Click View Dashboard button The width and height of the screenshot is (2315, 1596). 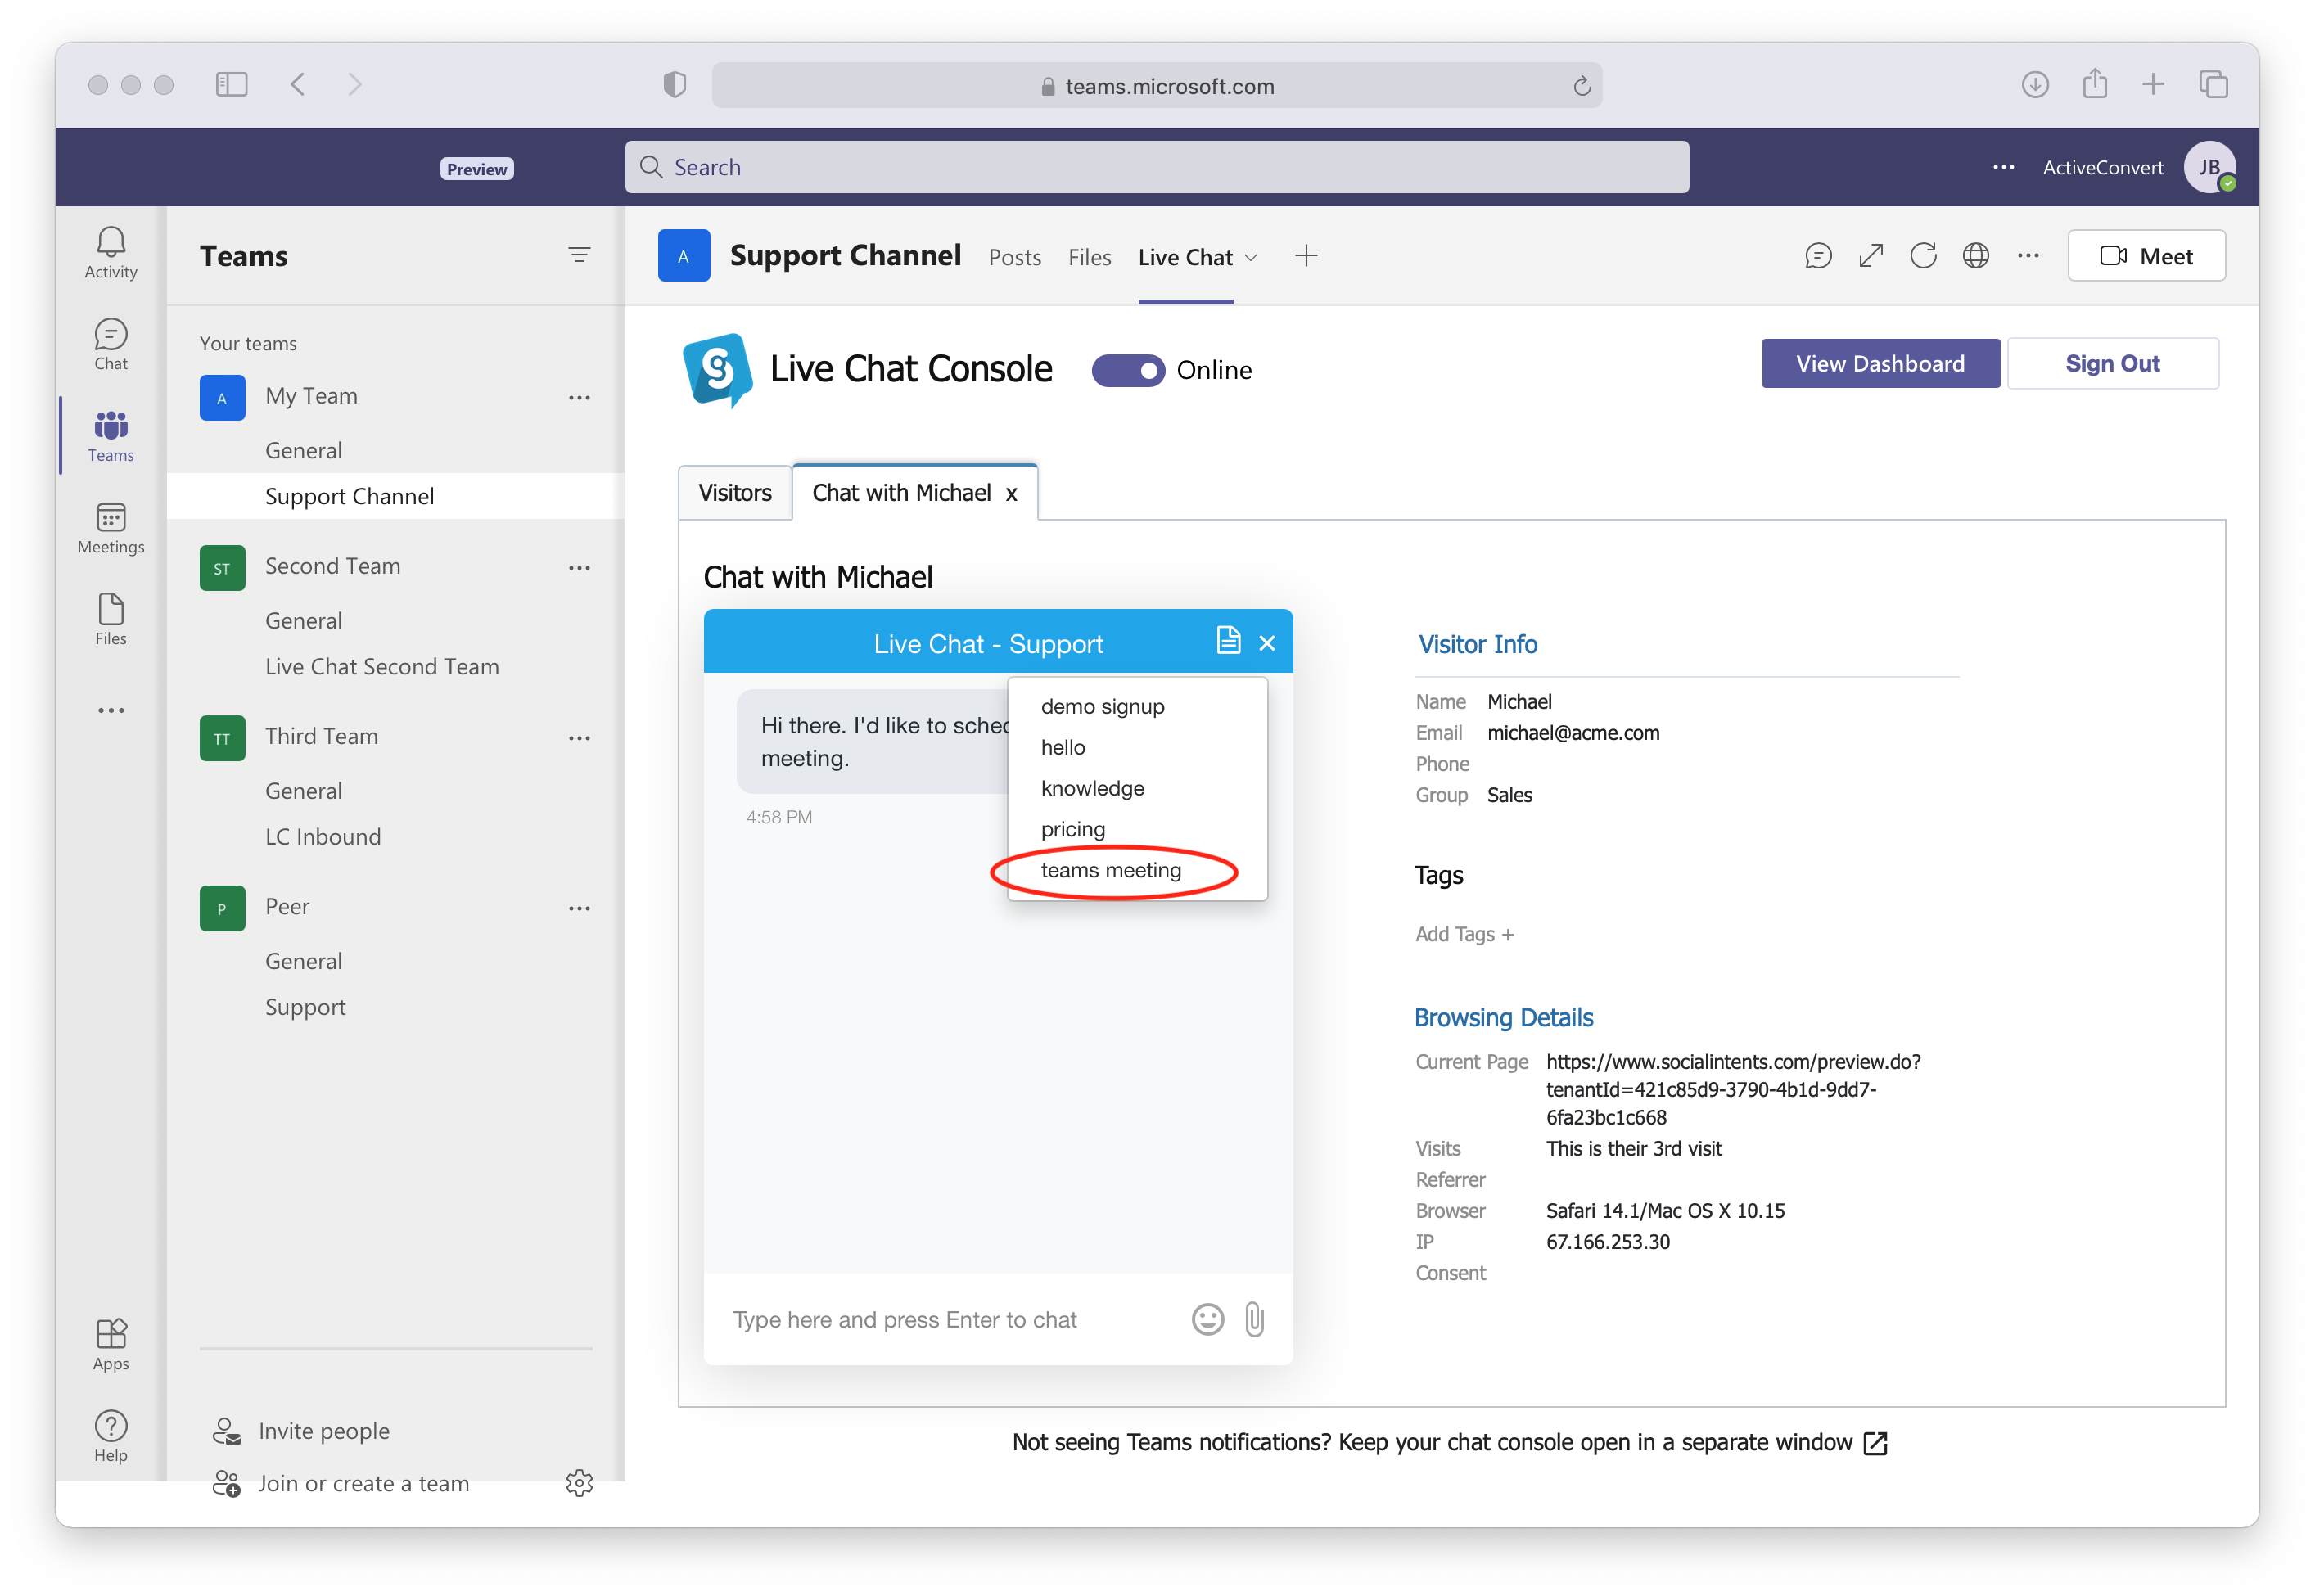point(1879,363)
